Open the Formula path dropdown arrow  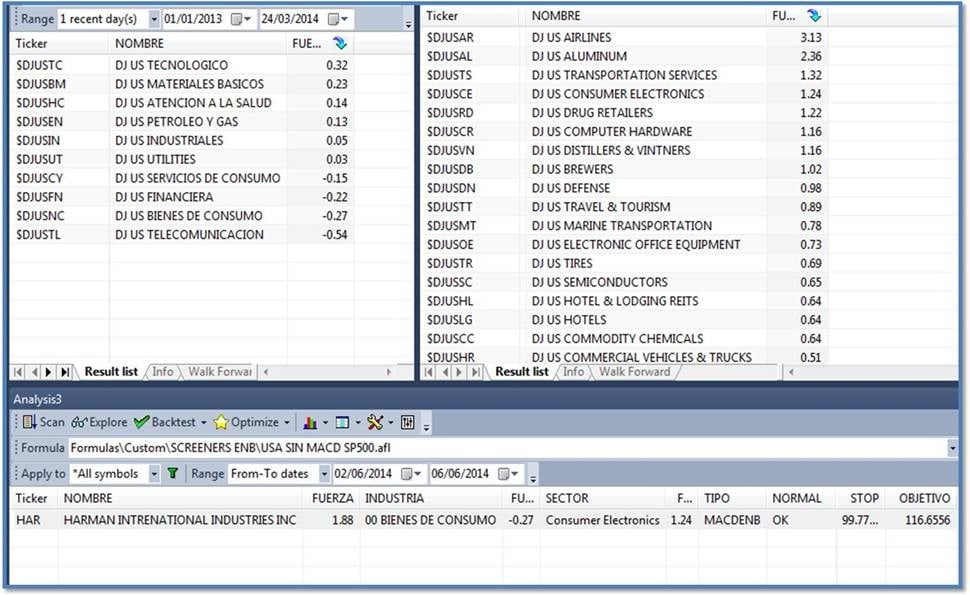coord(952,448)
